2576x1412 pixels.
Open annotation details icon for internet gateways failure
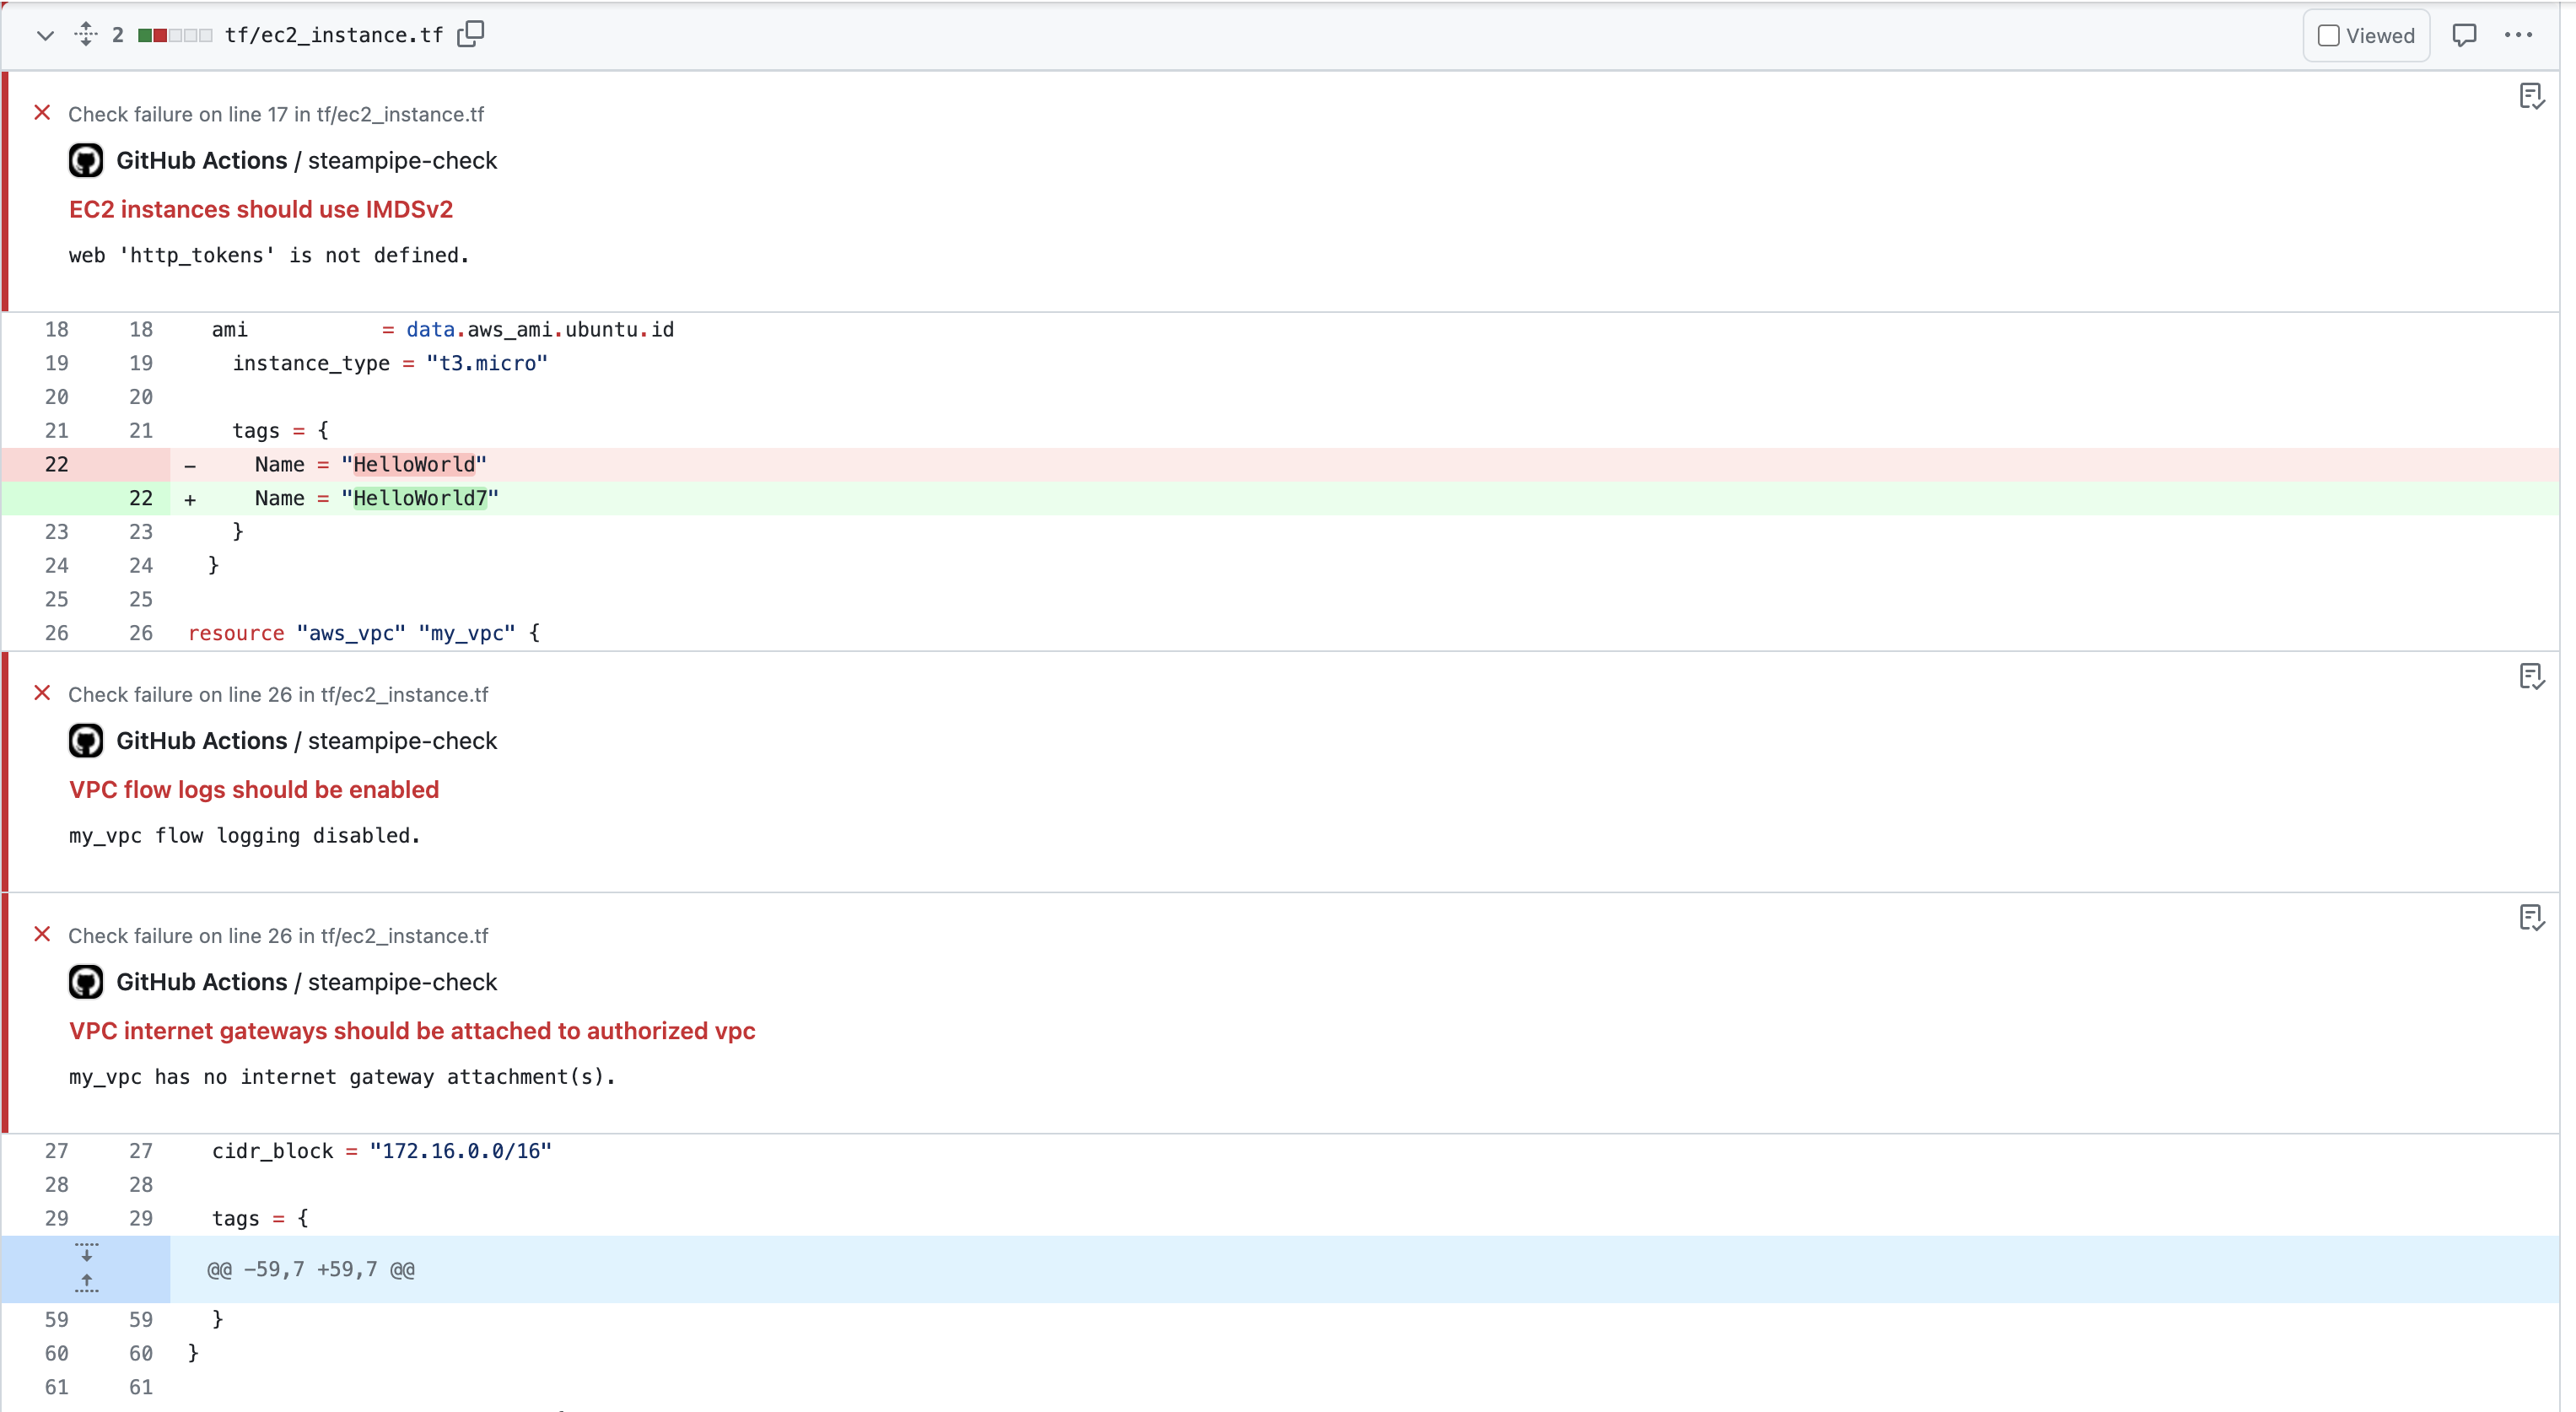pyautogui.click(x=2531, y=918)
